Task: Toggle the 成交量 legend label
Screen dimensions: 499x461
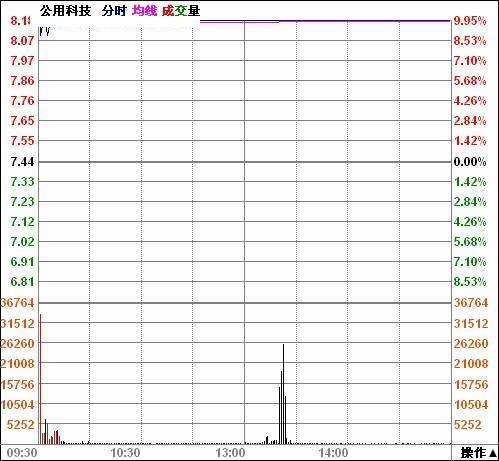Action: (181, 11)
